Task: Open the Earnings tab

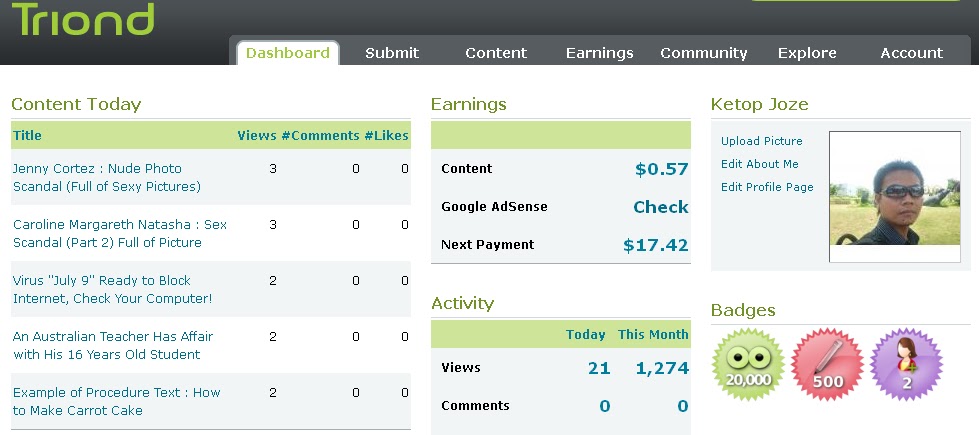Action: tap(599, 53)
